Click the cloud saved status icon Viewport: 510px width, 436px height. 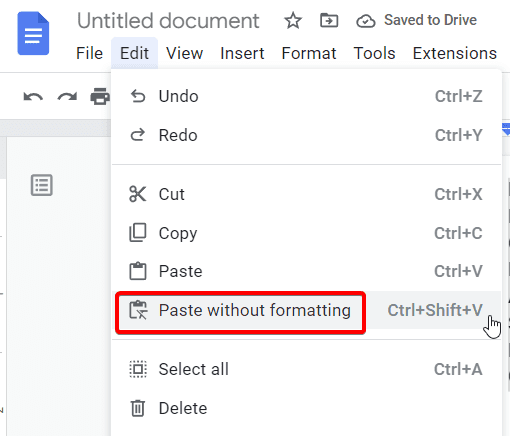coord(366,21)
